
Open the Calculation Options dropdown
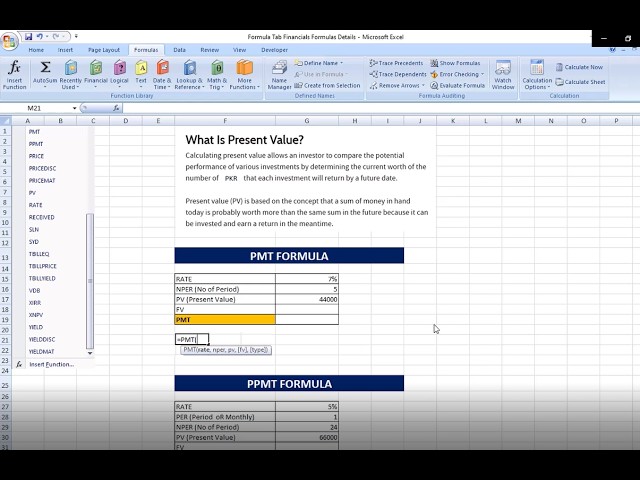[x=537, y=75]
